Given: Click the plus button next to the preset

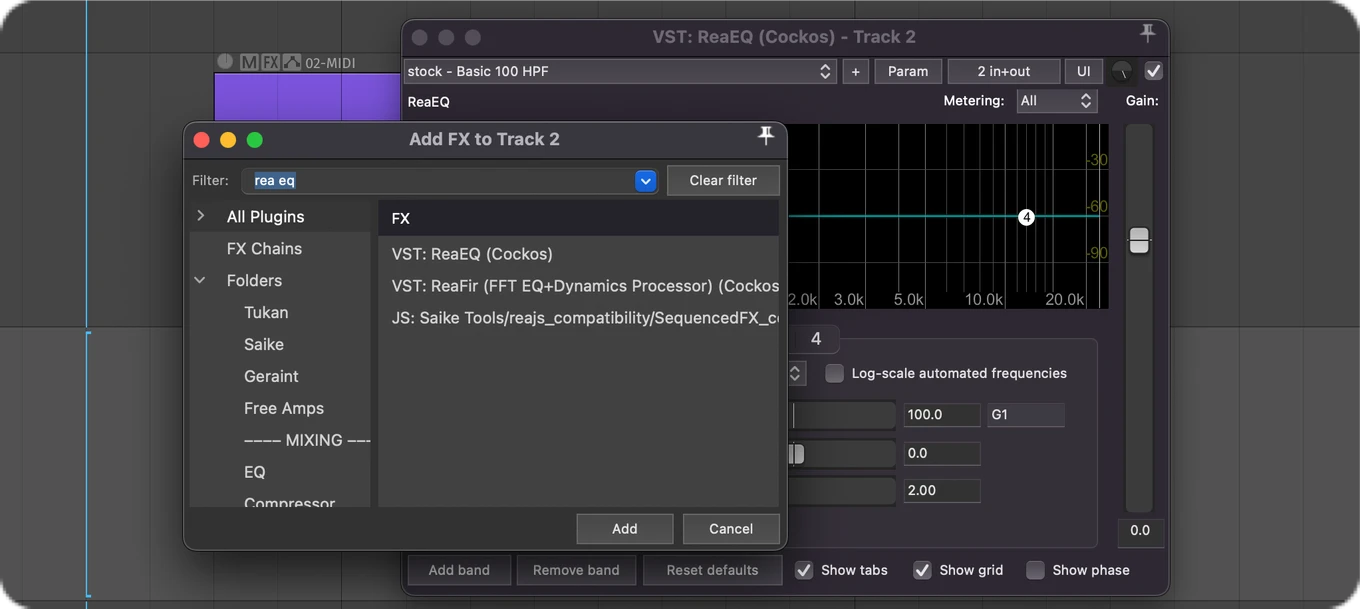Looking at the screenshot, I should point(855,71).
